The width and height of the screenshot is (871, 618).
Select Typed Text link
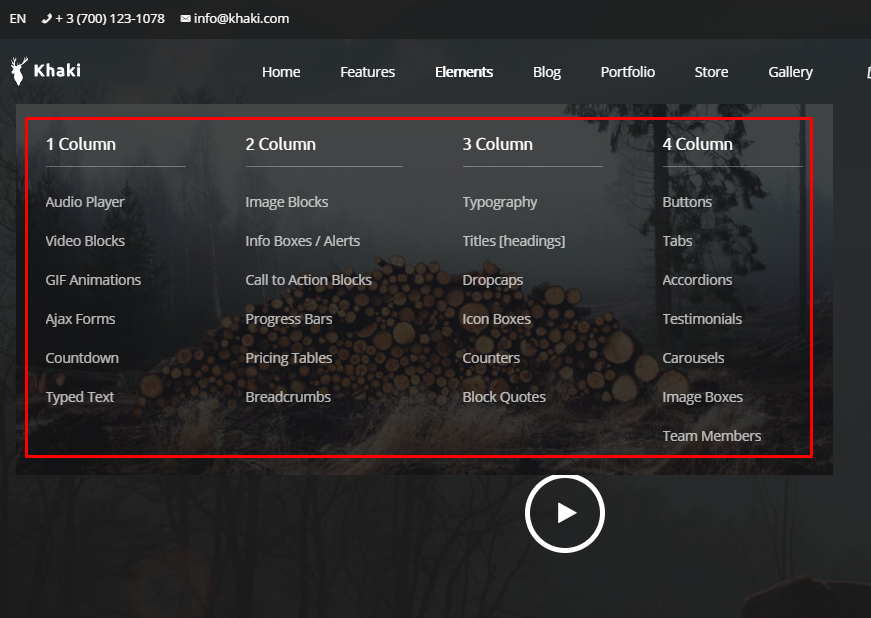pos(80,397)
